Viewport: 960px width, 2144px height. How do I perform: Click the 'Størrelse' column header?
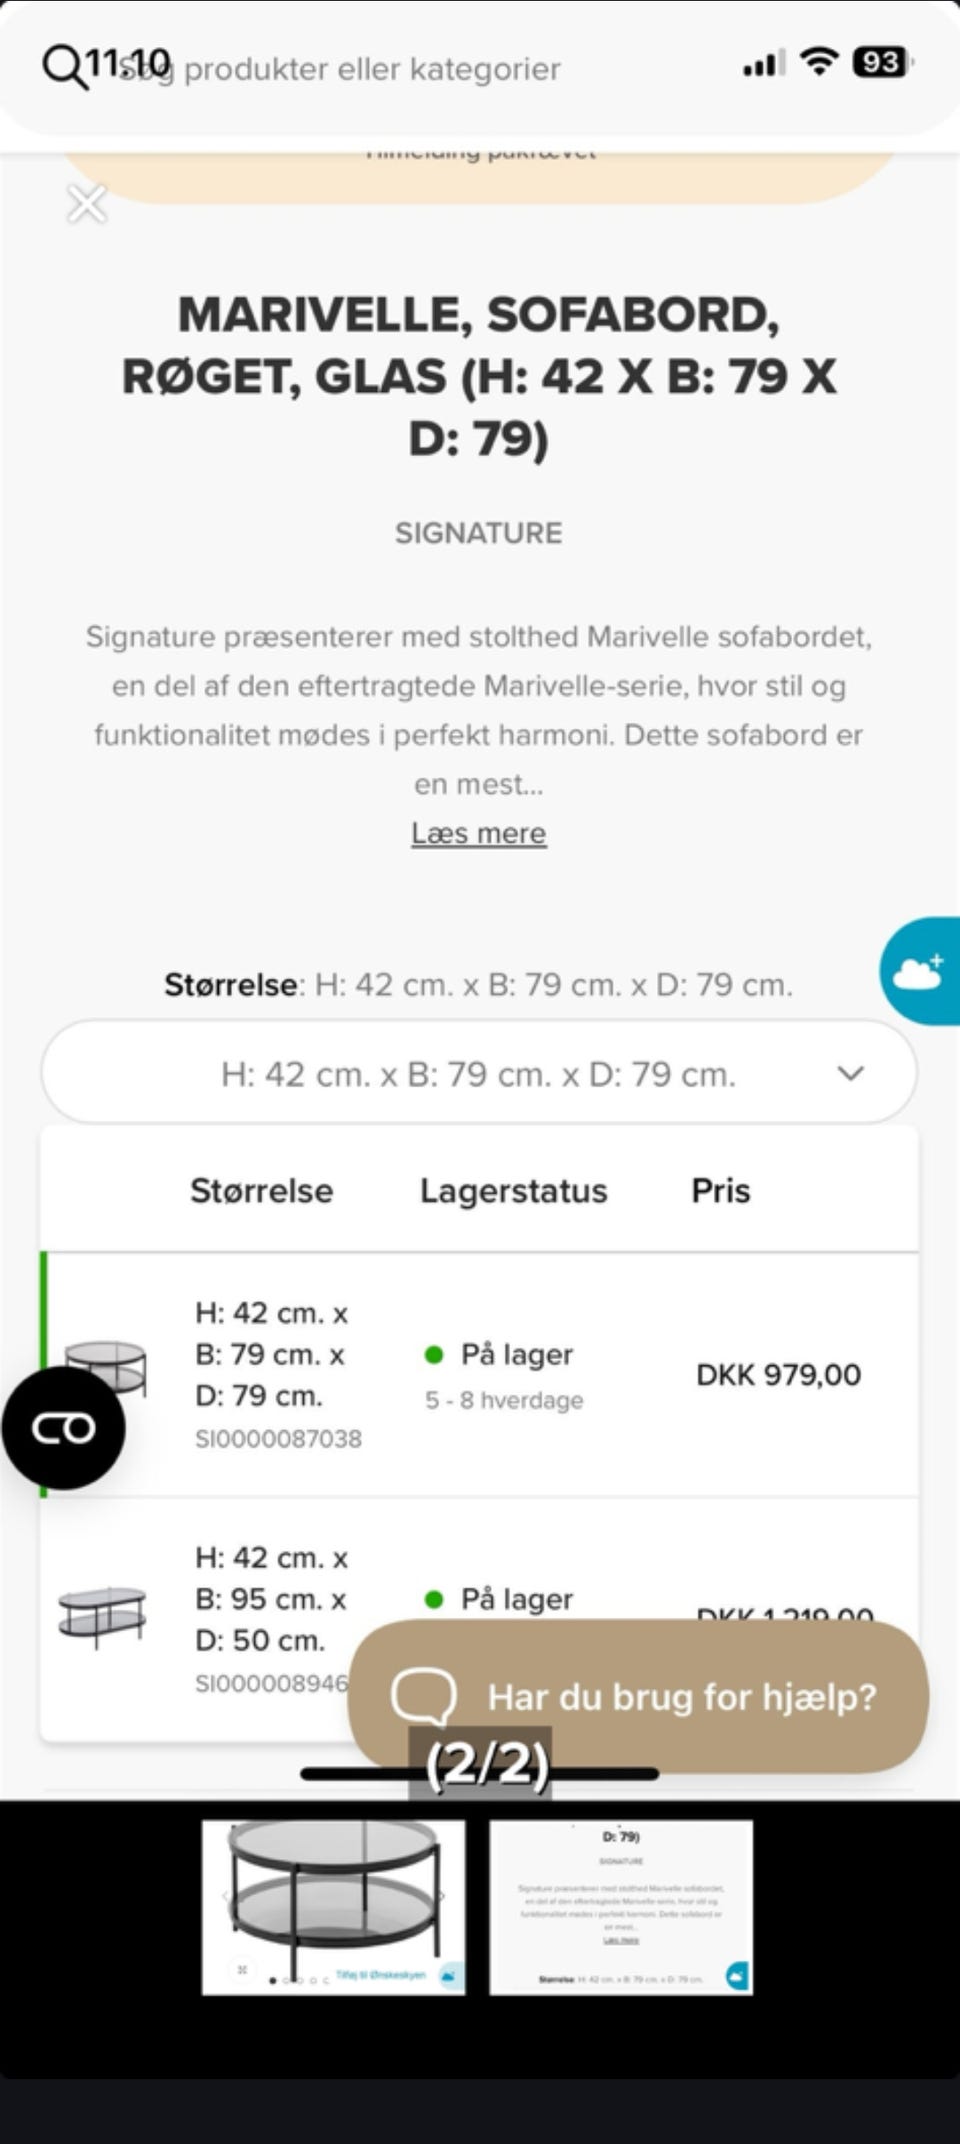click(261, 1191)
